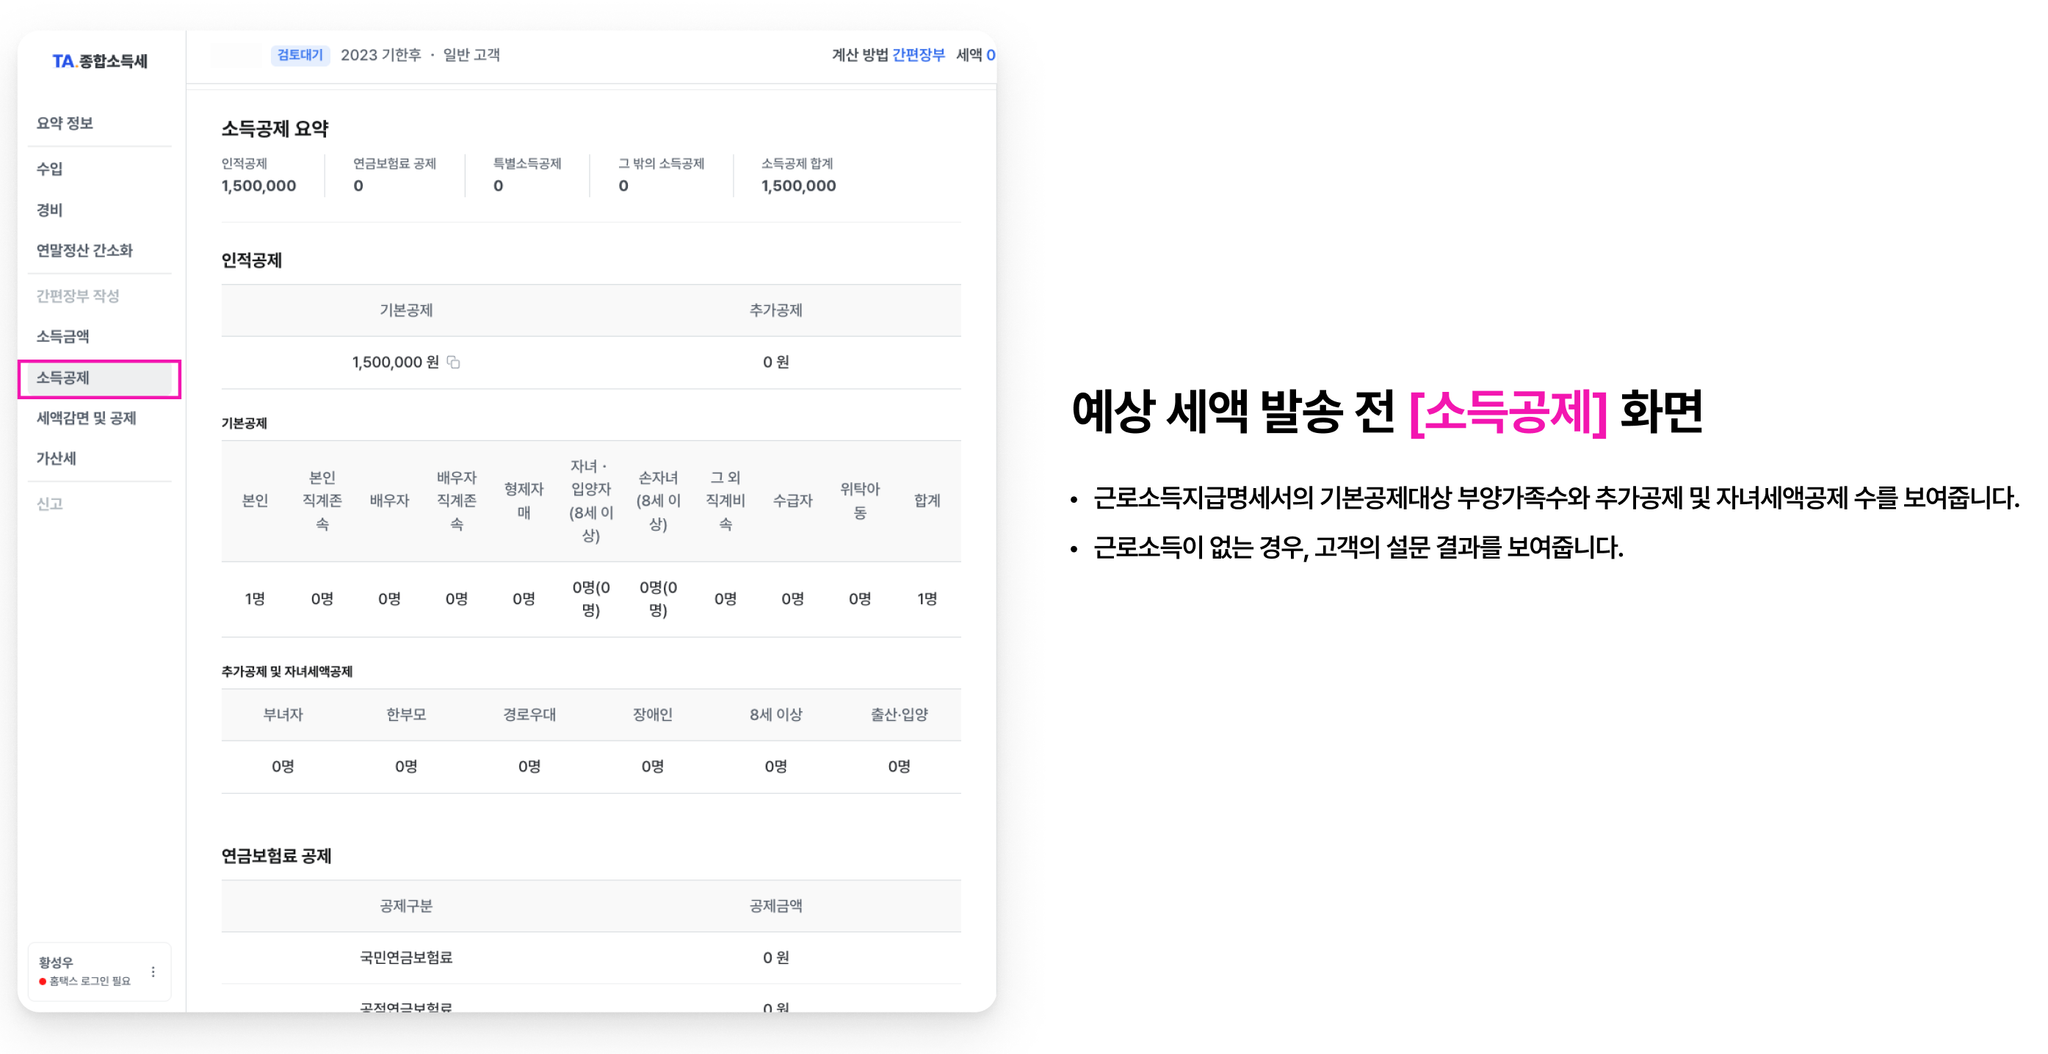
Task: Click the 세액 0 value in header
Action: pos(975,55)
